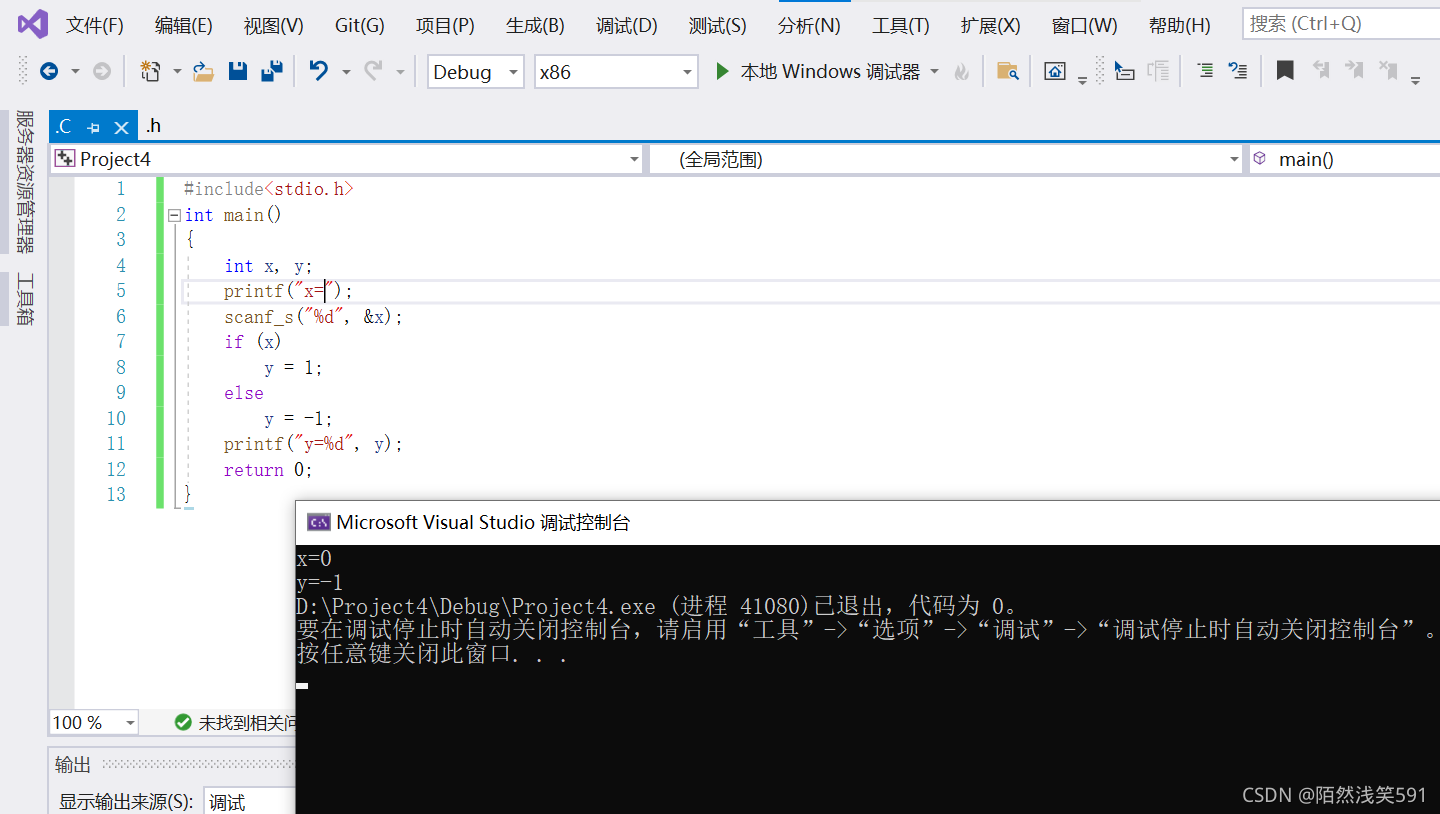
Task: Click line number 10 in the margin
Action: (x=116, y=418)
